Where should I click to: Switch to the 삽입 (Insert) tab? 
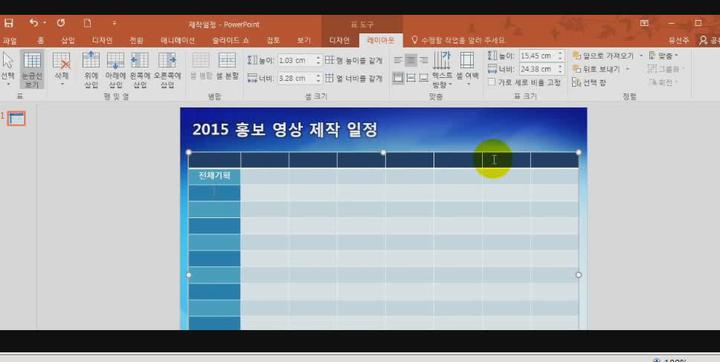click(x=68, y=40)
